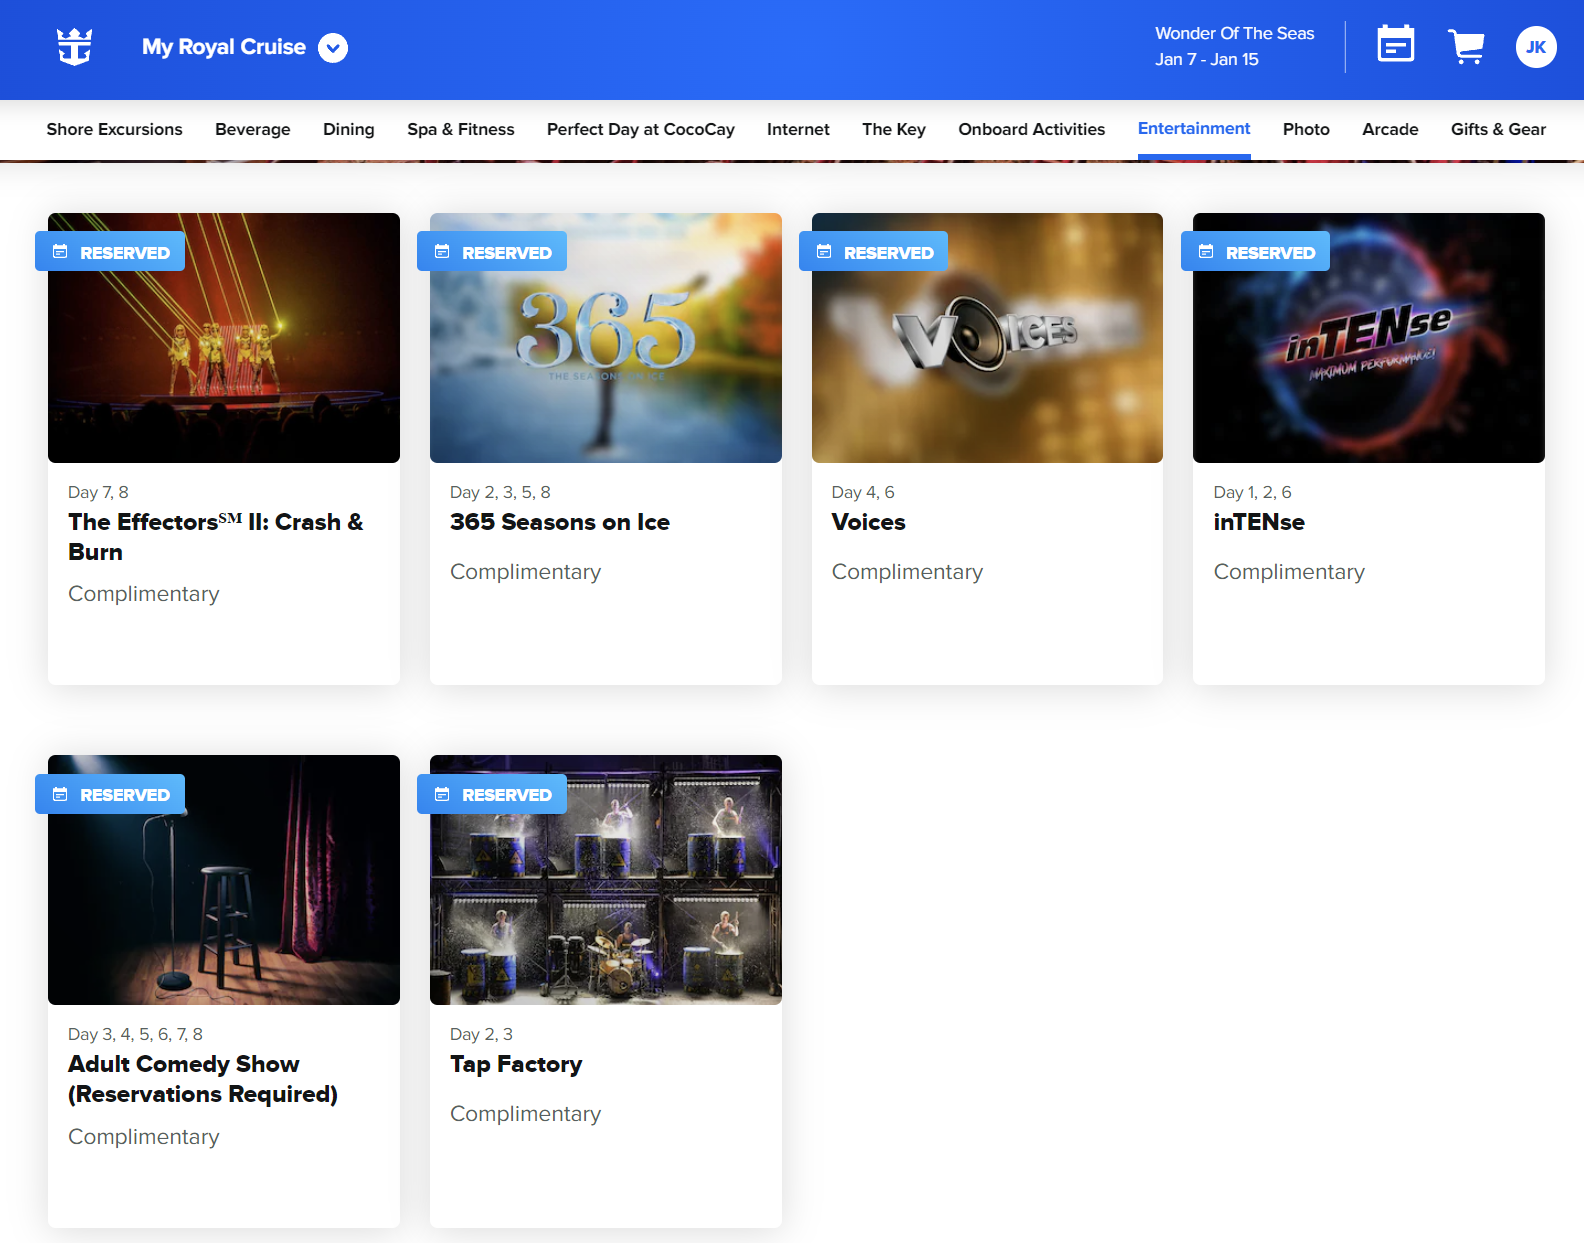Click the Wonder Of The Seas sailing info
The width and height of the screenshot is (1584, 1243).
tap(1235, 46)
